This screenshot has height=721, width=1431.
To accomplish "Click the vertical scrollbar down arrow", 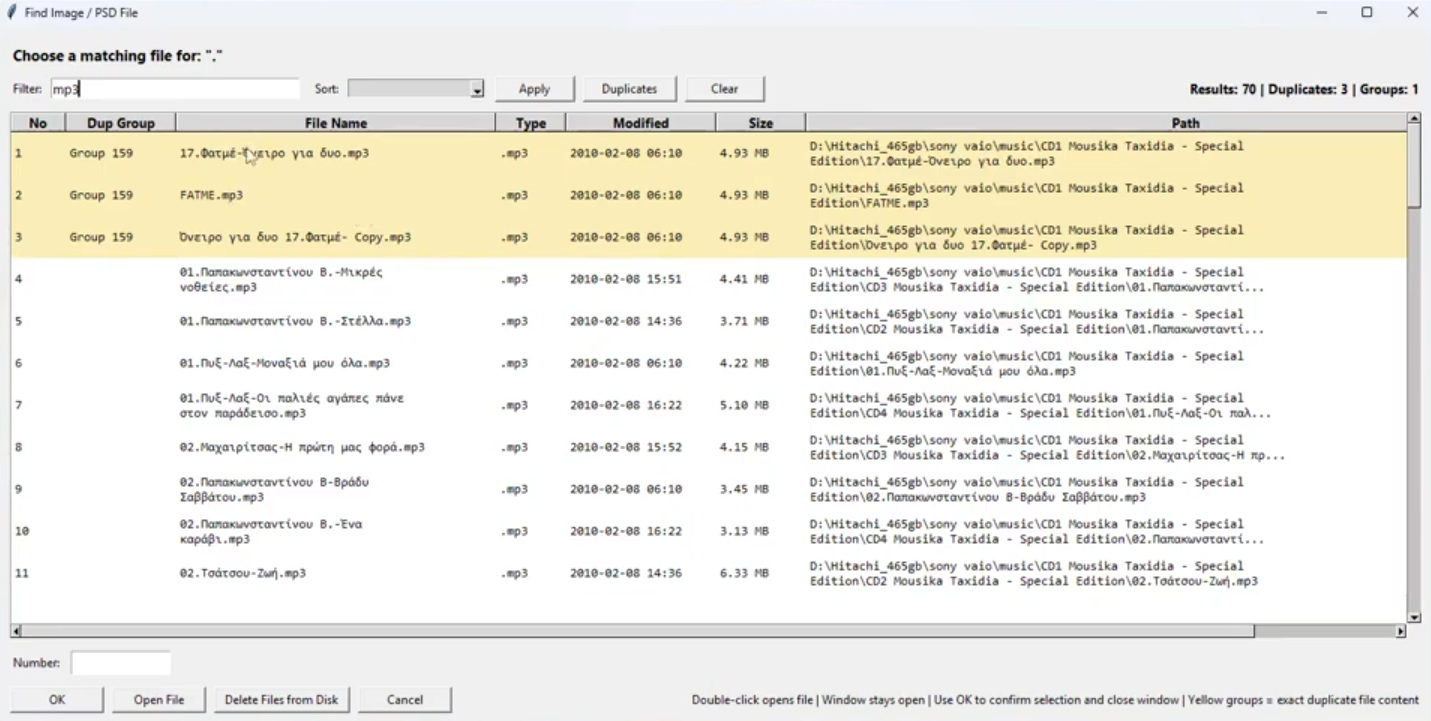I will pos(1414,617).
